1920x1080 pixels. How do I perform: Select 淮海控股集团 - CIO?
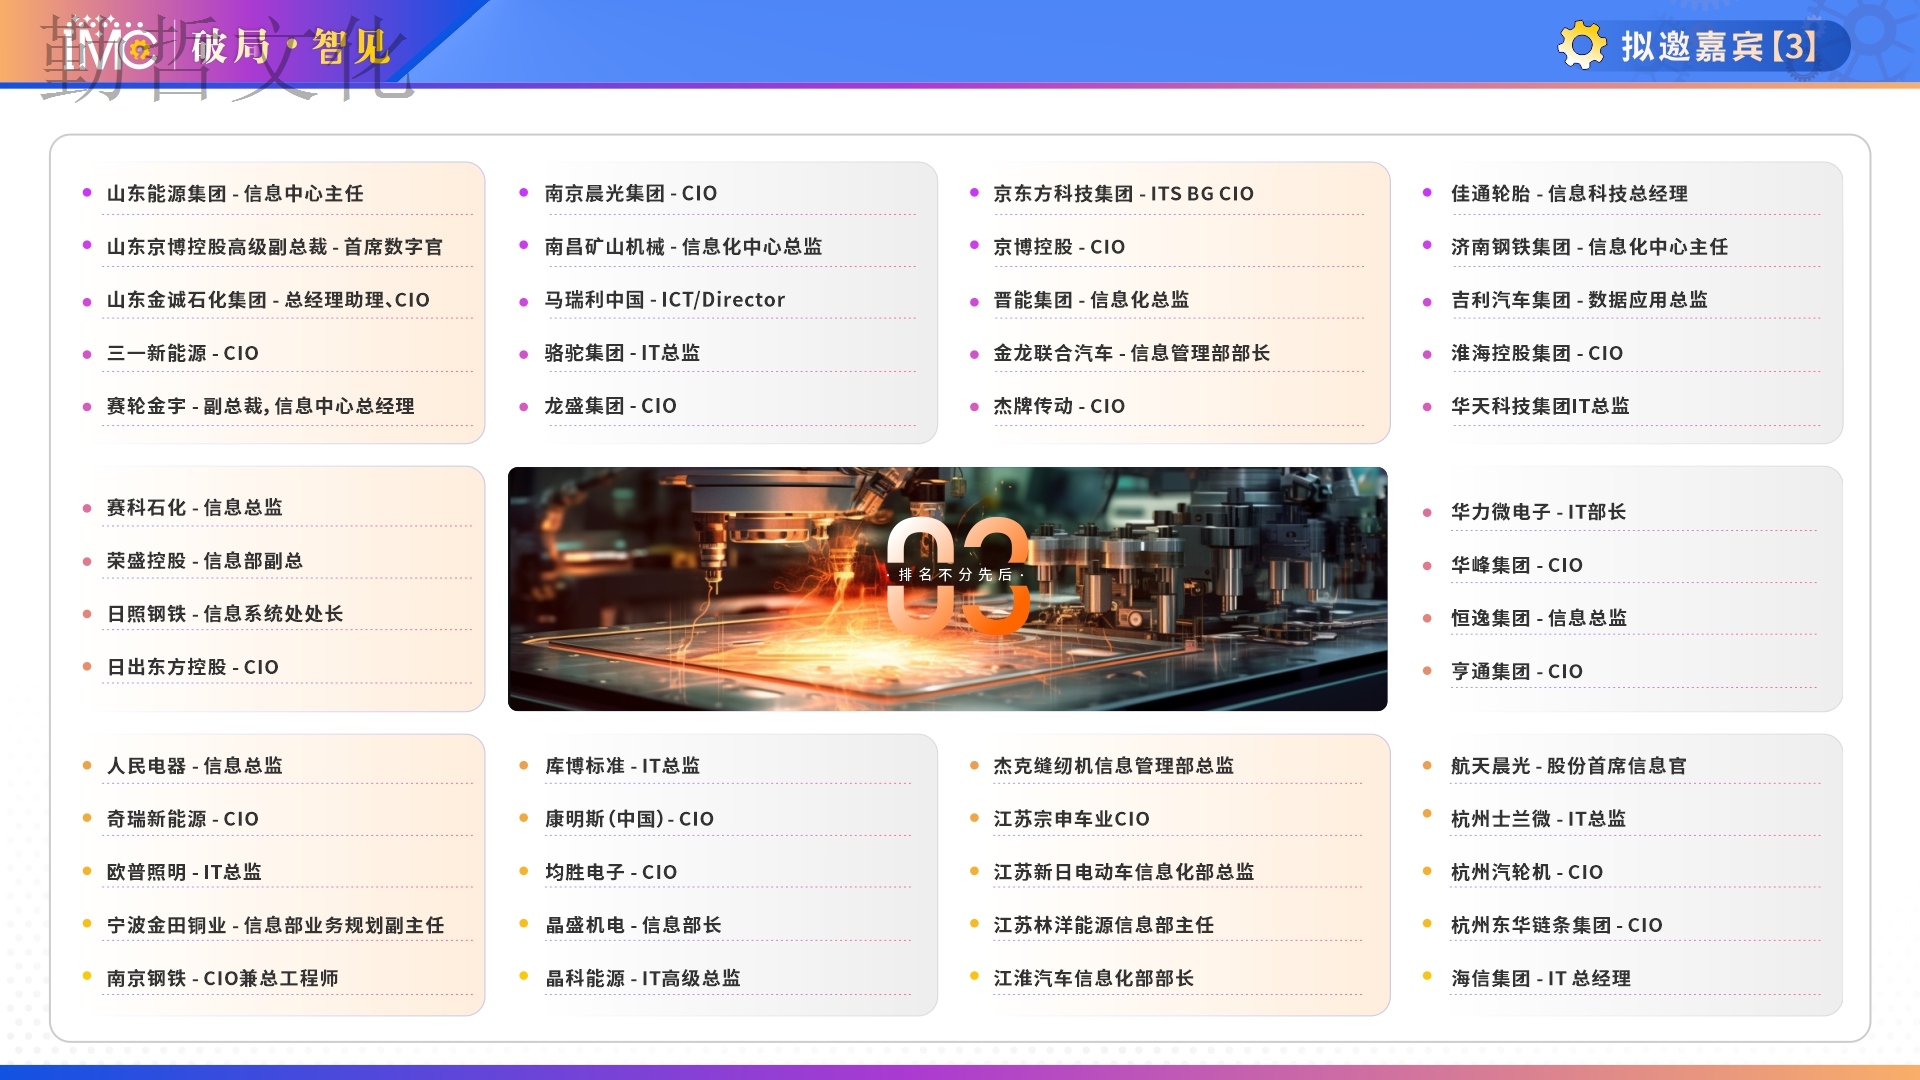click(1537, 353)
